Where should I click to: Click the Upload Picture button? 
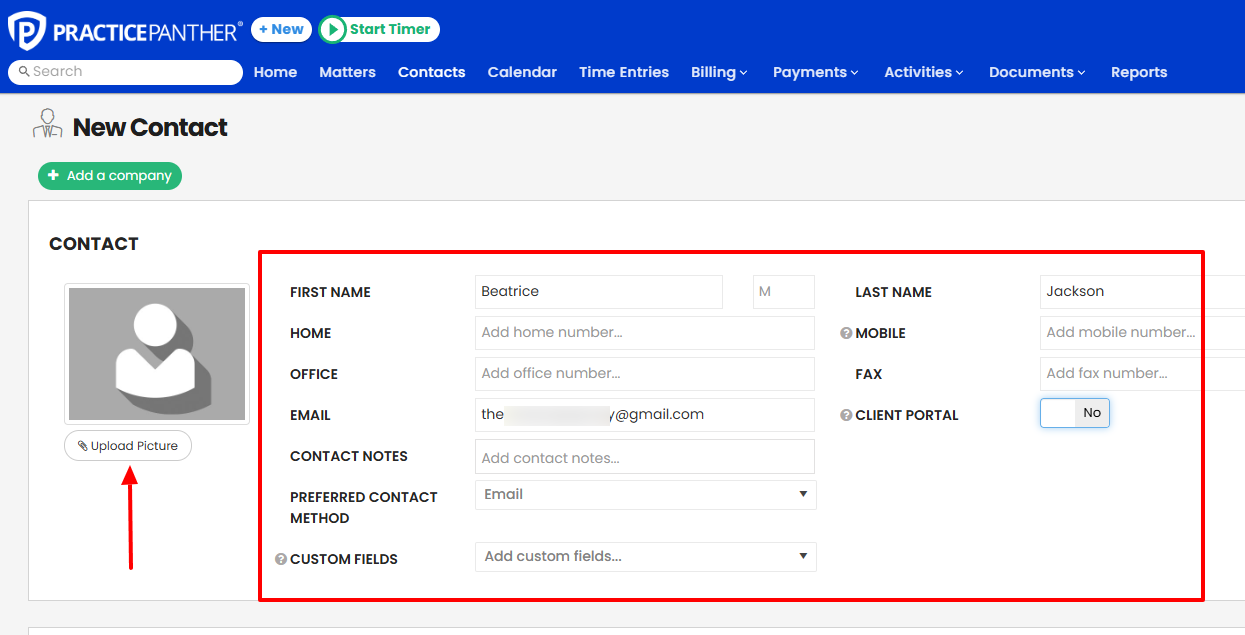[127, 445]
